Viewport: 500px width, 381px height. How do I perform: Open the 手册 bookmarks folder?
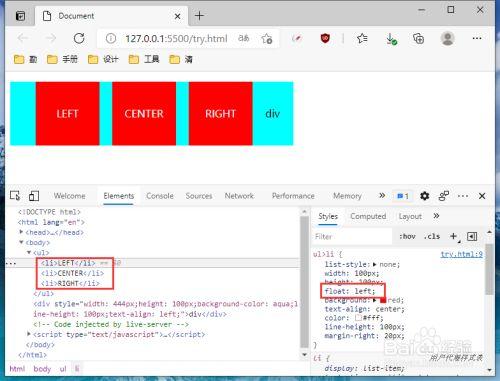tap(62, 59)
